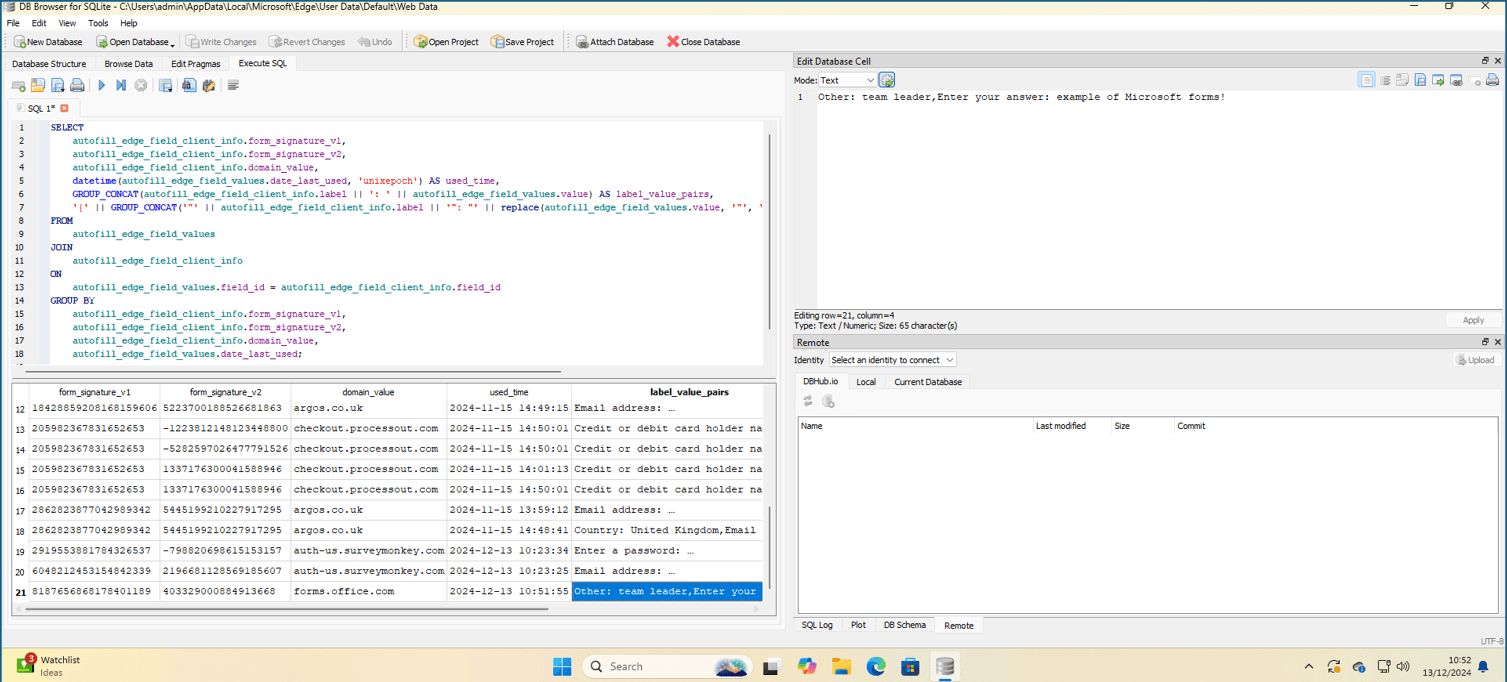Viewport: 1507px width, 682px height.
Task: Select the DB Schema tab
Action: point(904,625)
